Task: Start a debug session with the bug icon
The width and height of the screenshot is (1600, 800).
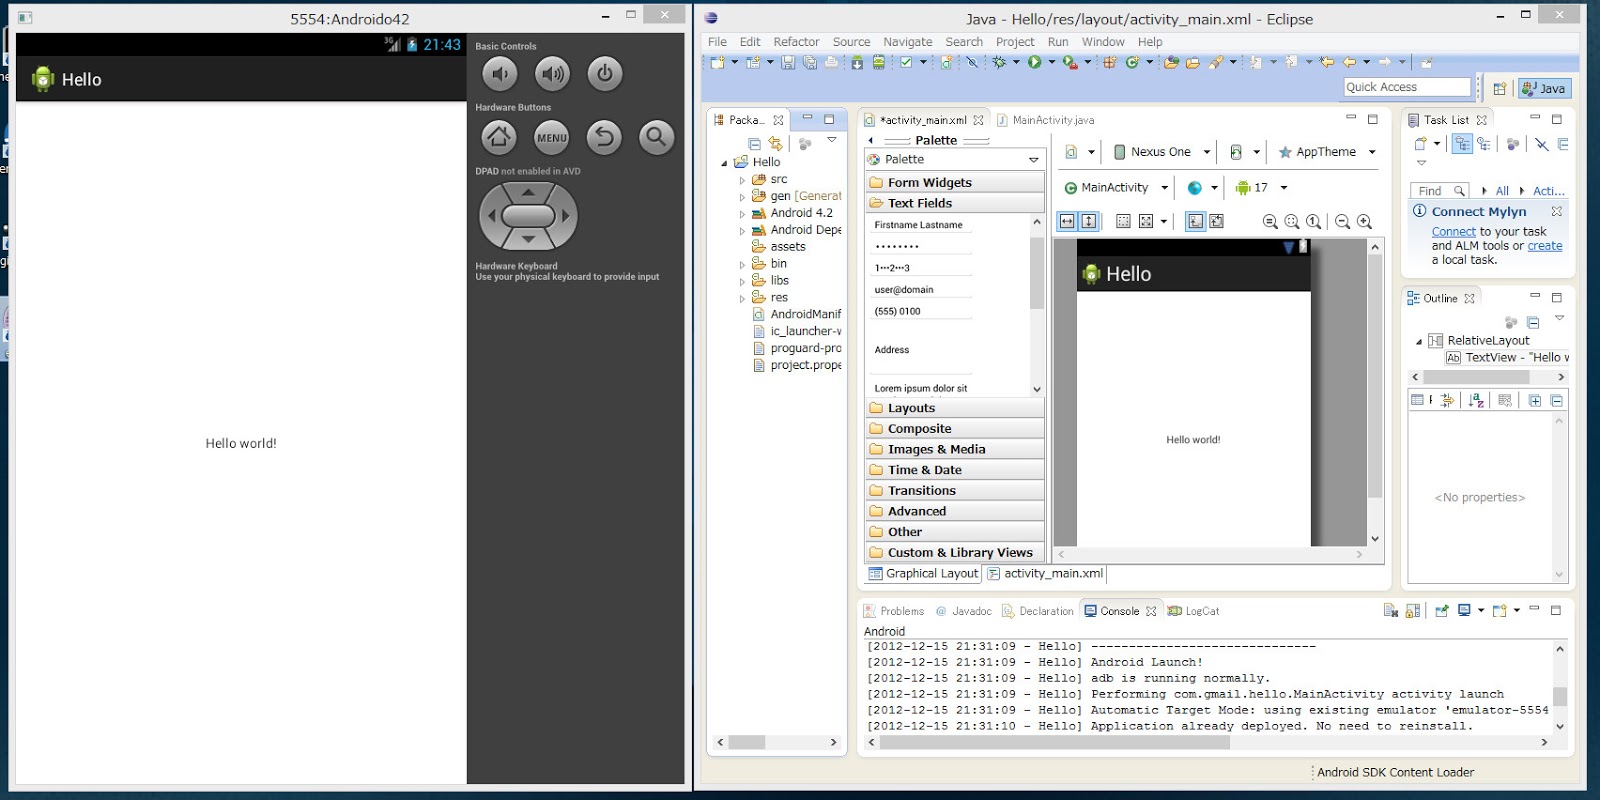Action: (x=998, y=62)
